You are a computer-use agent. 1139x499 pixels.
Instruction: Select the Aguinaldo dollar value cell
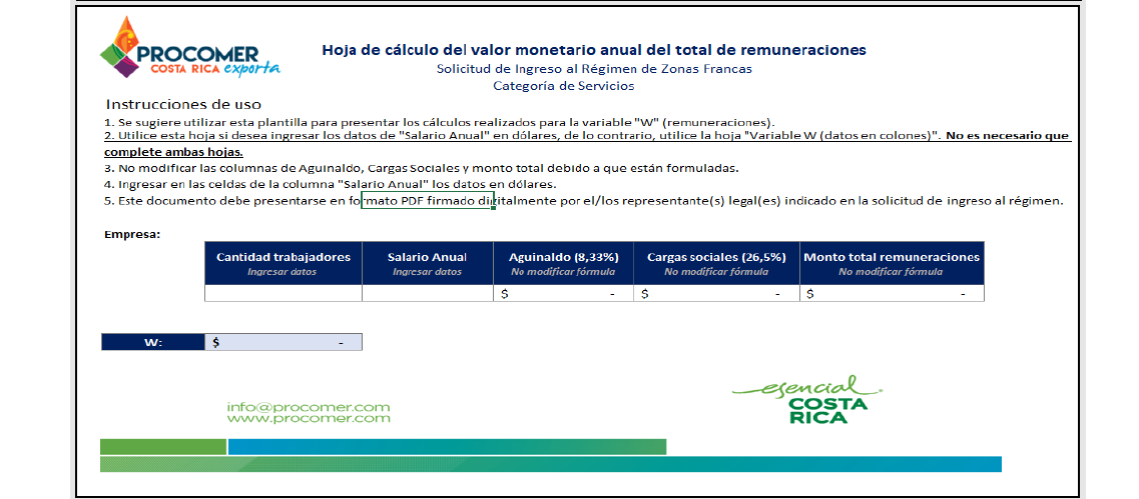563,294
